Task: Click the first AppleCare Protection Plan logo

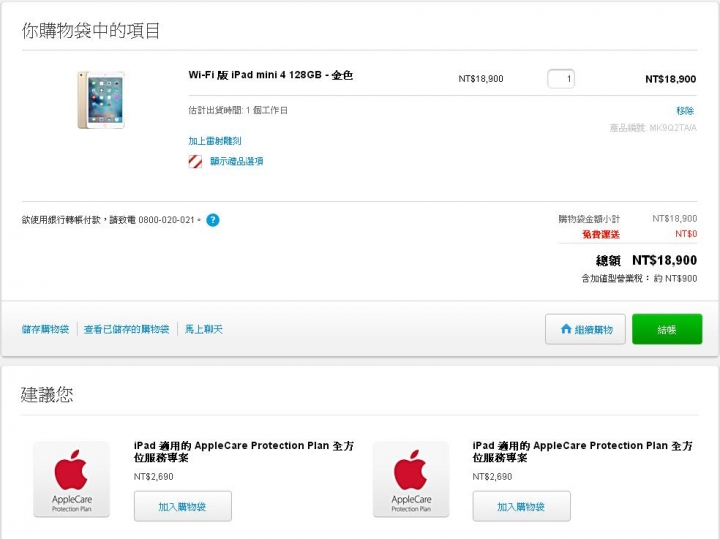Action: click(72, 479)
